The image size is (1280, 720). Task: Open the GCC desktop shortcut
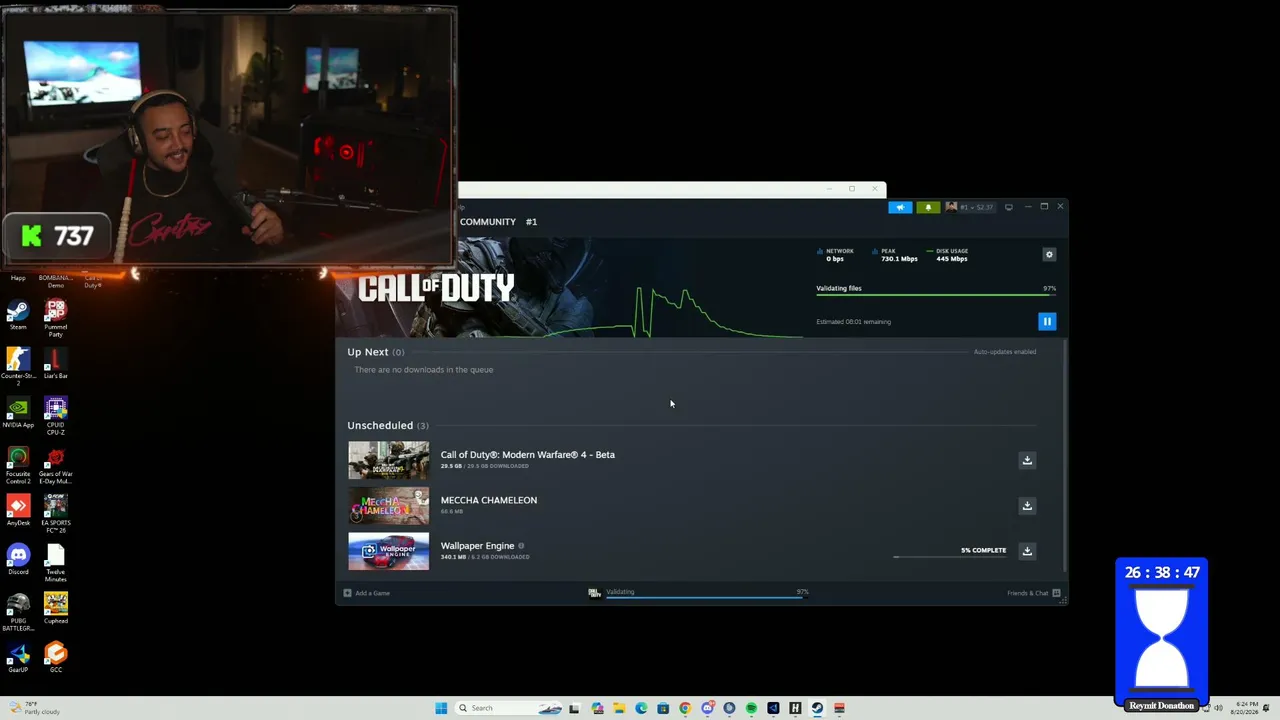[55, 658]
